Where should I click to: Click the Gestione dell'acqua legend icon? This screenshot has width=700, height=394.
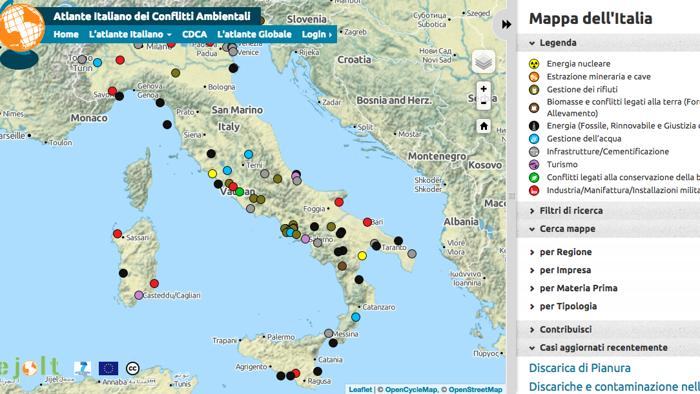point(534,139)
